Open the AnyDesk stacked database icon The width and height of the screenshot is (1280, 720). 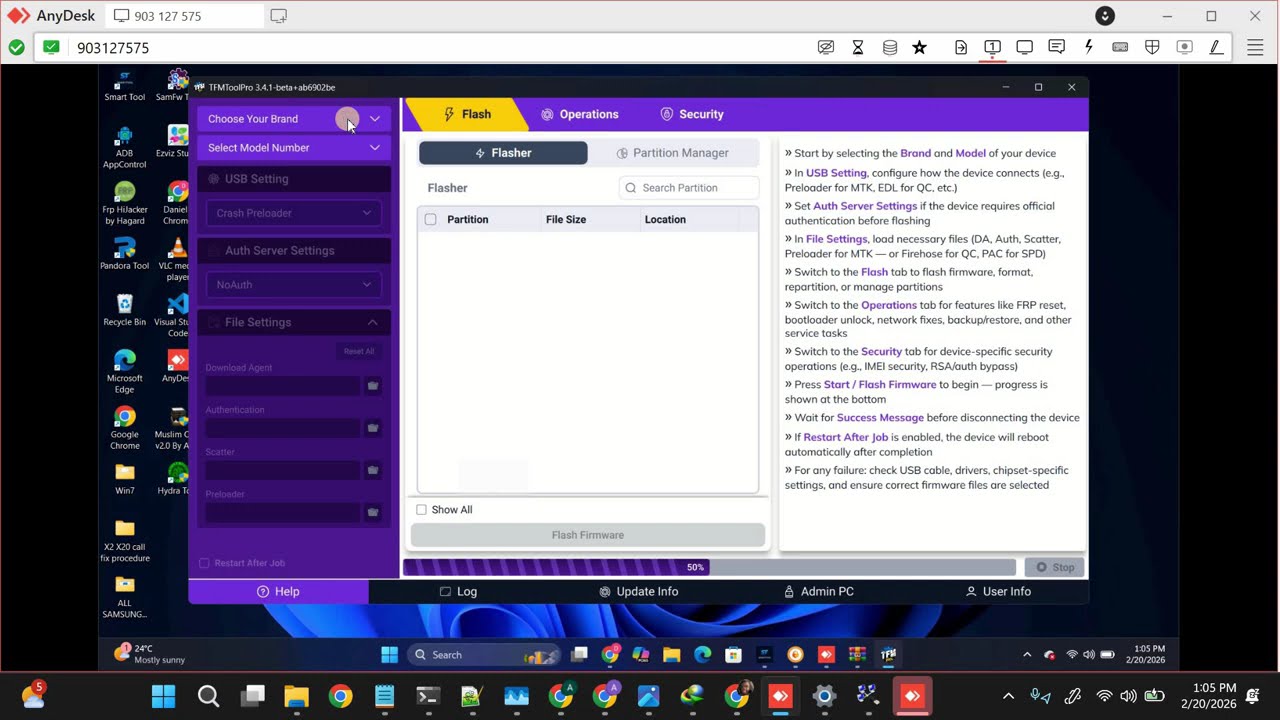(889, 47)
